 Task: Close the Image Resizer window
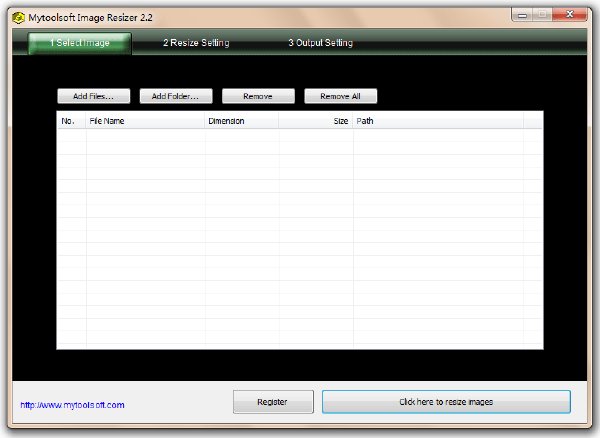[x=569, y=15]
